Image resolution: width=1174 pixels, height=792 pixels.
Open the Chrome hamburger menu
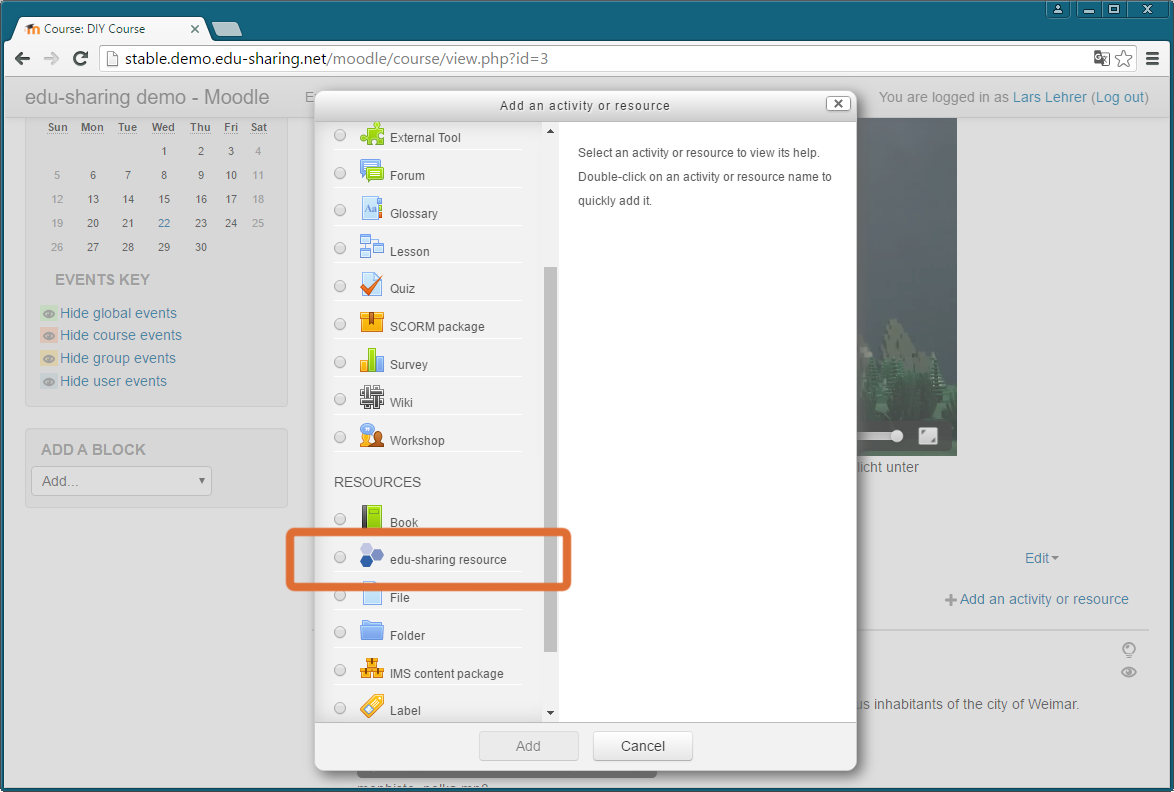point(1153,58)
